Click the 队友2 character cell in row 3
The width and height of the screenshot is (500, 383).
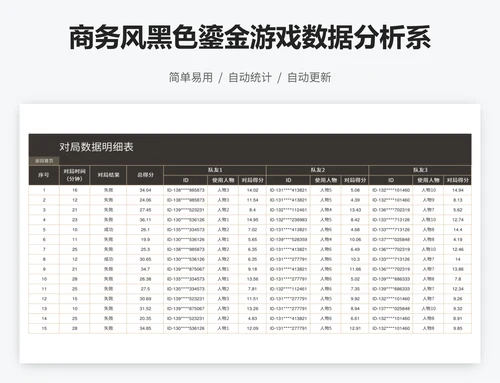tap(326, 210)
